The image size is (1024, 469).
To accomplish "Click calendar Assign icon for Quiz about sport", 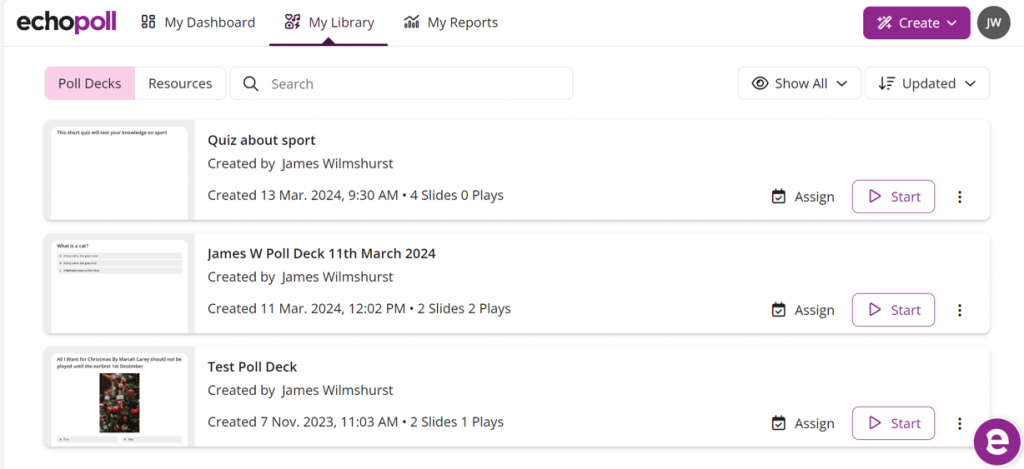I will (x=779, y=197).
